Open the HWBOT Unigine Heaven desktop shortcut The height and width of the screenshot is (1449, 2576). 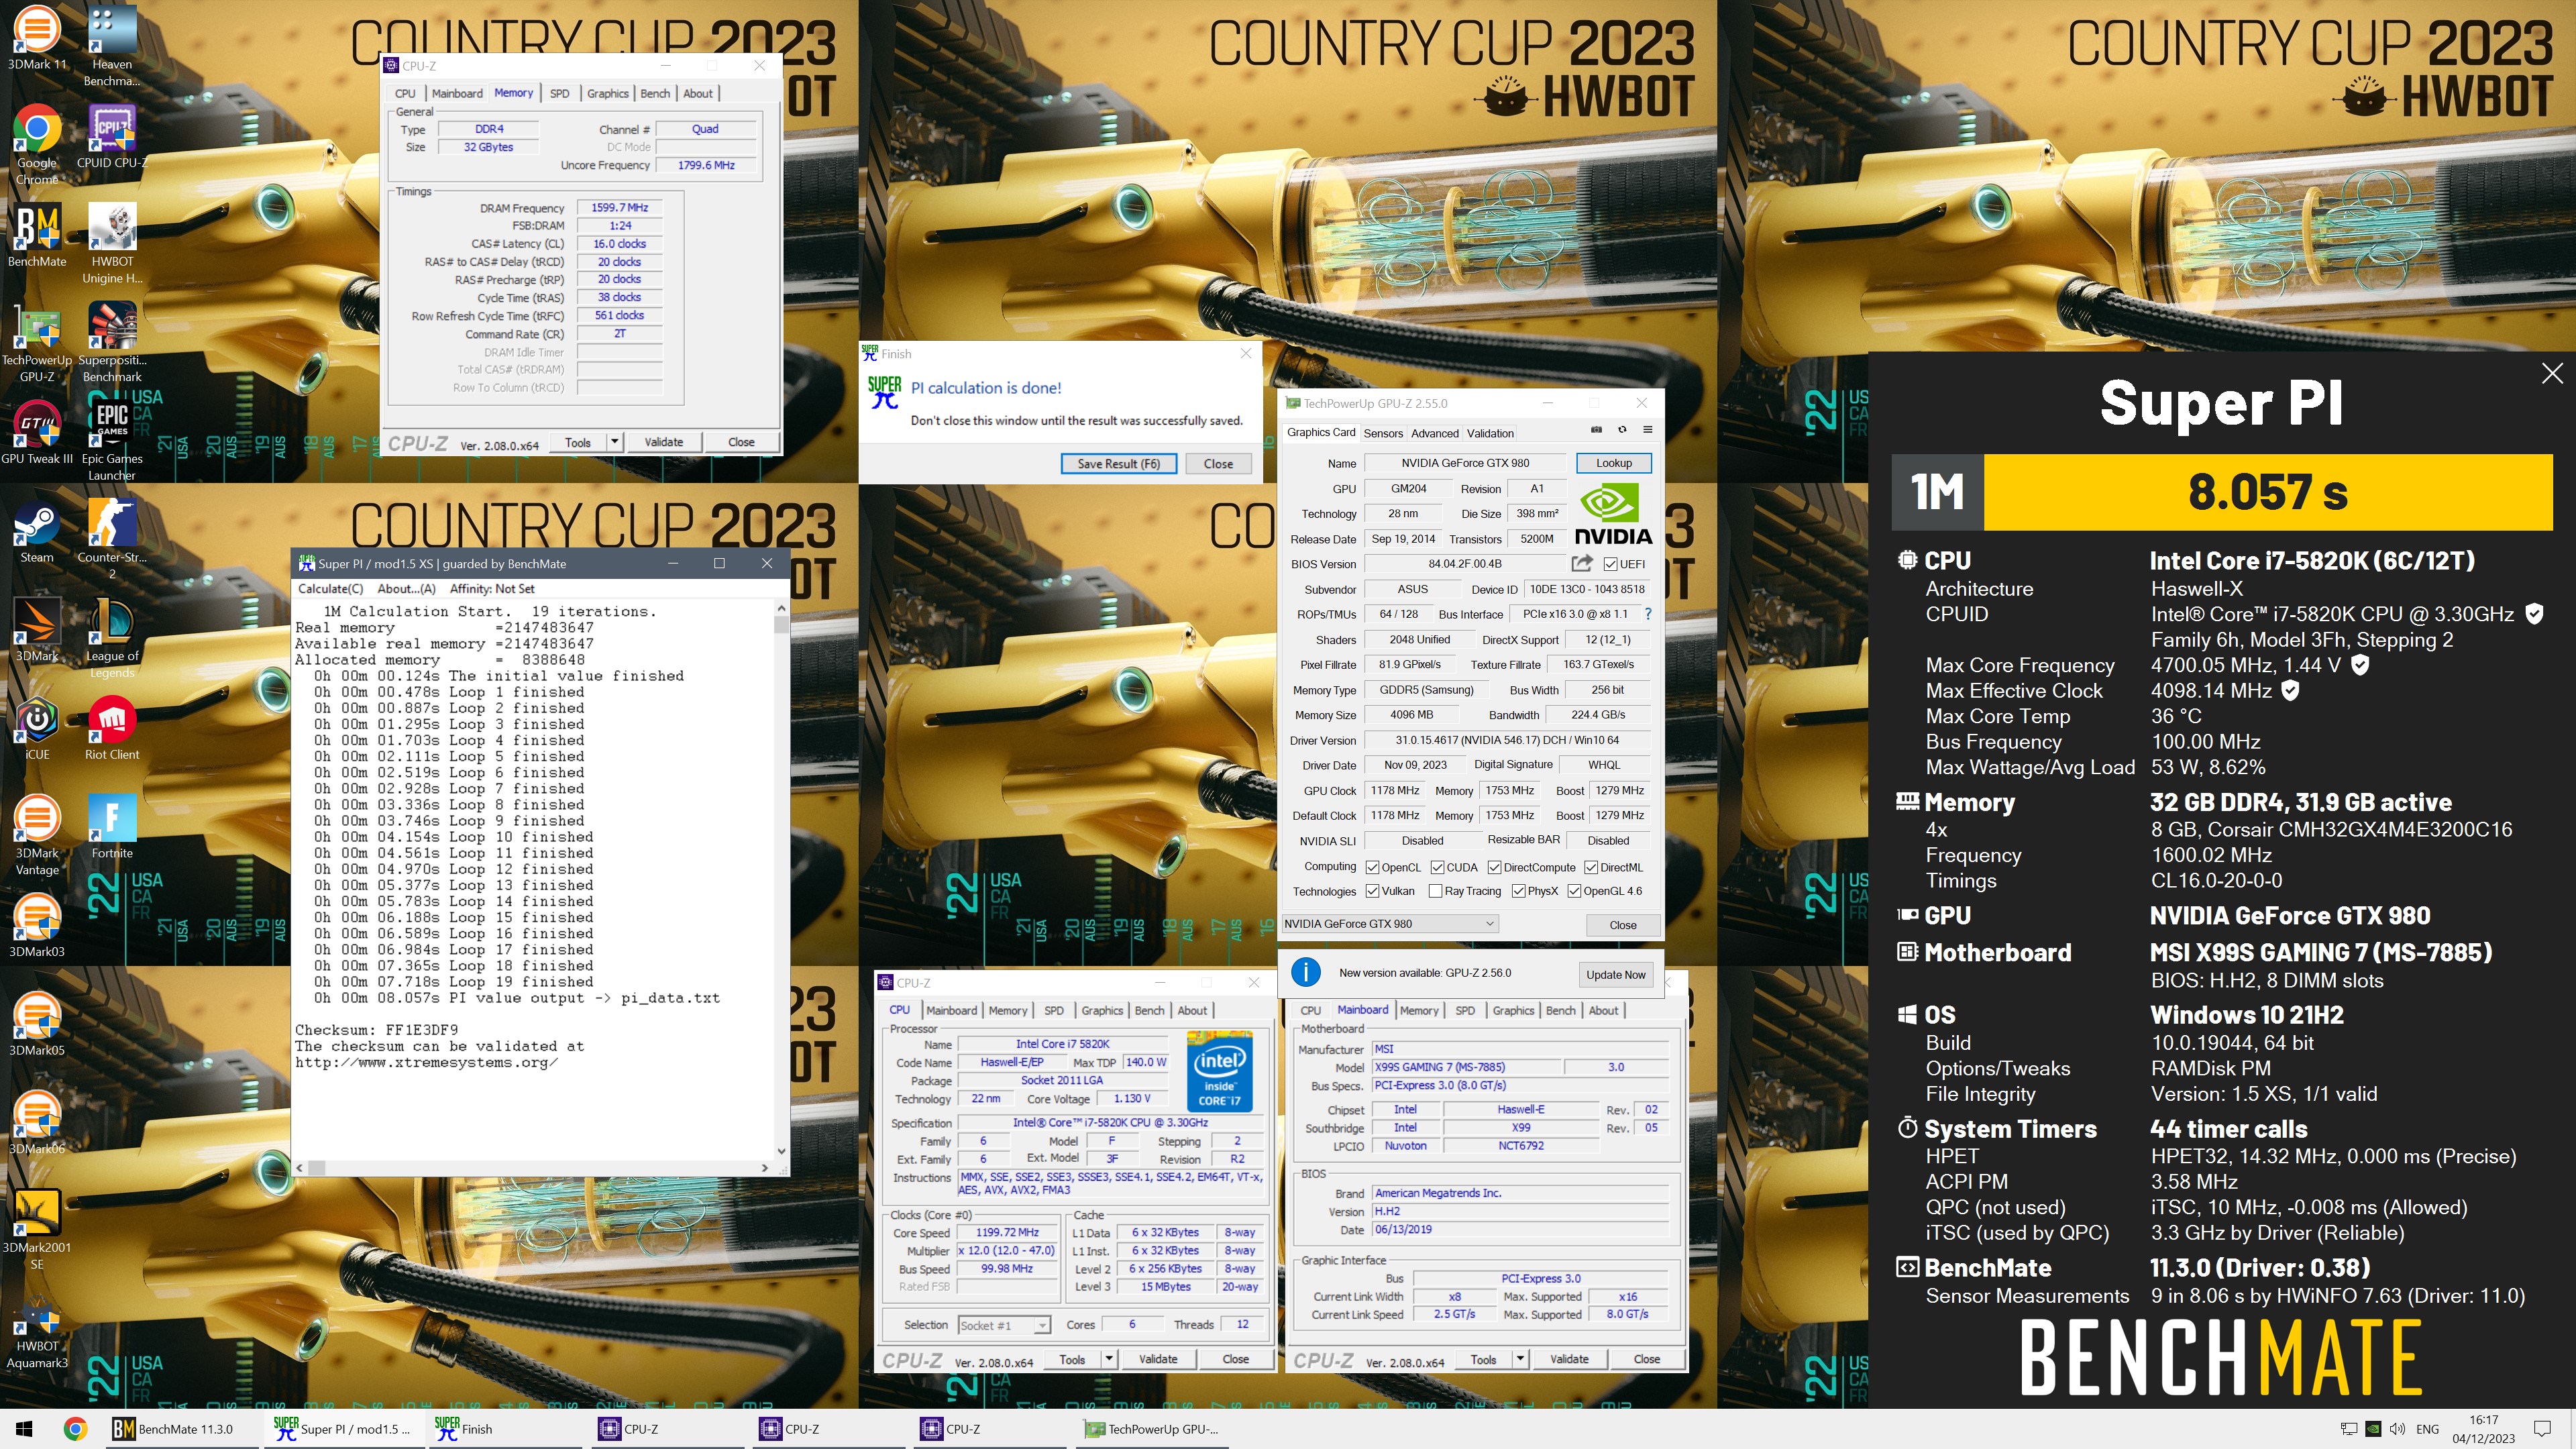112,243
